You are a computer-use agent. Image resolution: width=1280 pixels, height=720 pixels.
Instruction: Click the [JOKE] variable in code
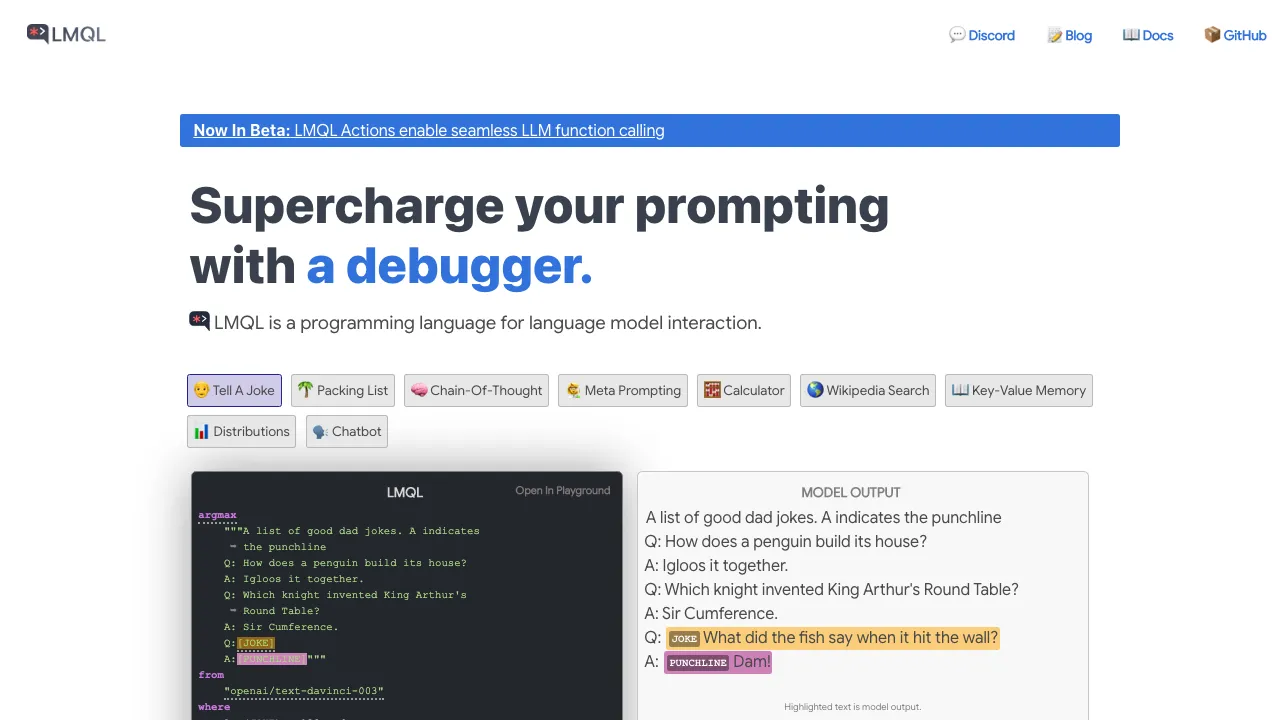256,643
